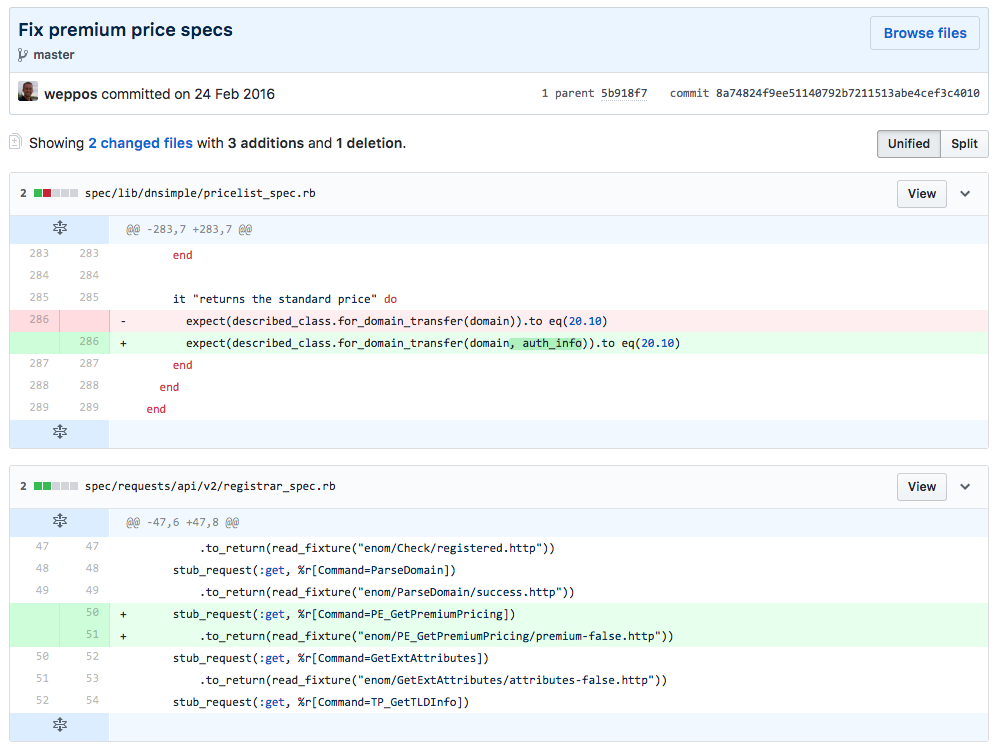The height and width of the screenshot is (750, 998).
Task: Click the branch icon next to master
Action: tap(23, 55)
